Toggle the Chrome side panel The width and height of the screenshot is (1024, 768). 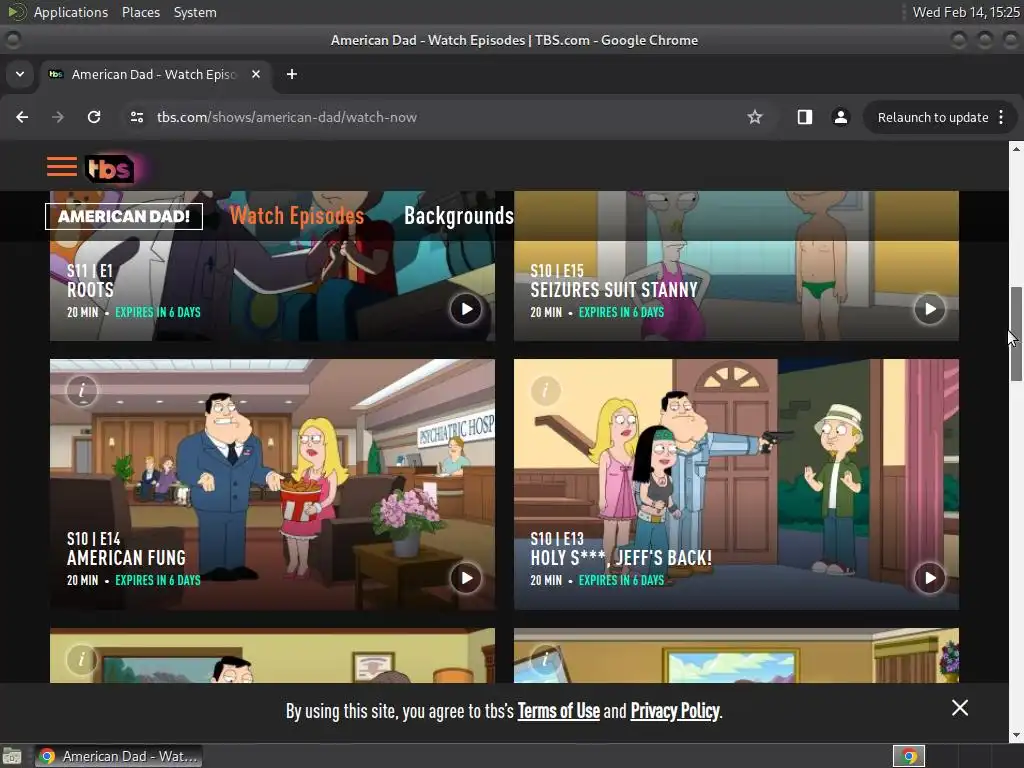click(805, 117)
